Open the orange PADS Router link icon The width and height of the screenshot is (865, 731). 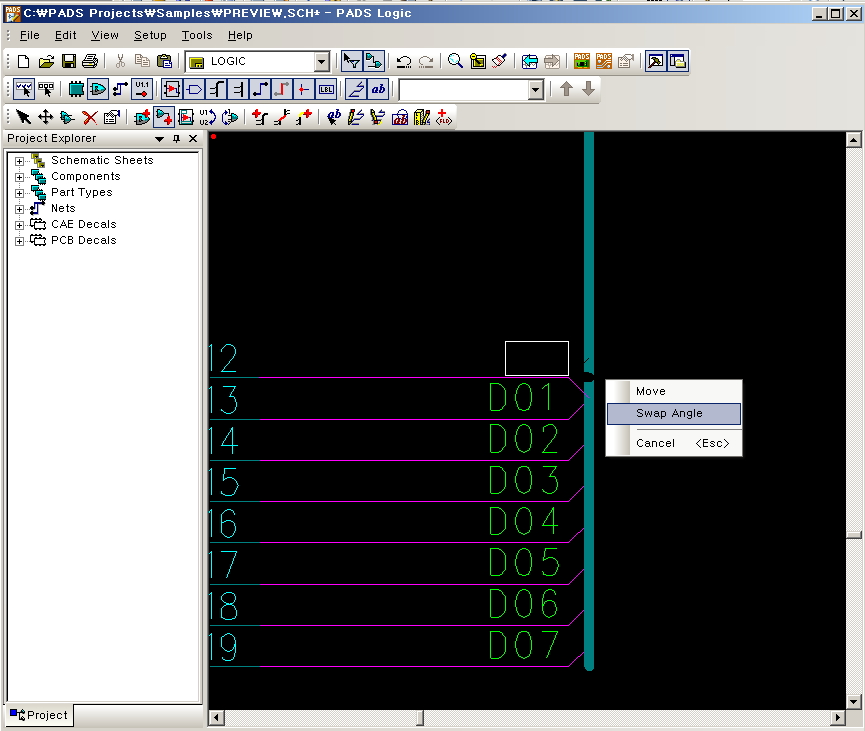point(604,61)
